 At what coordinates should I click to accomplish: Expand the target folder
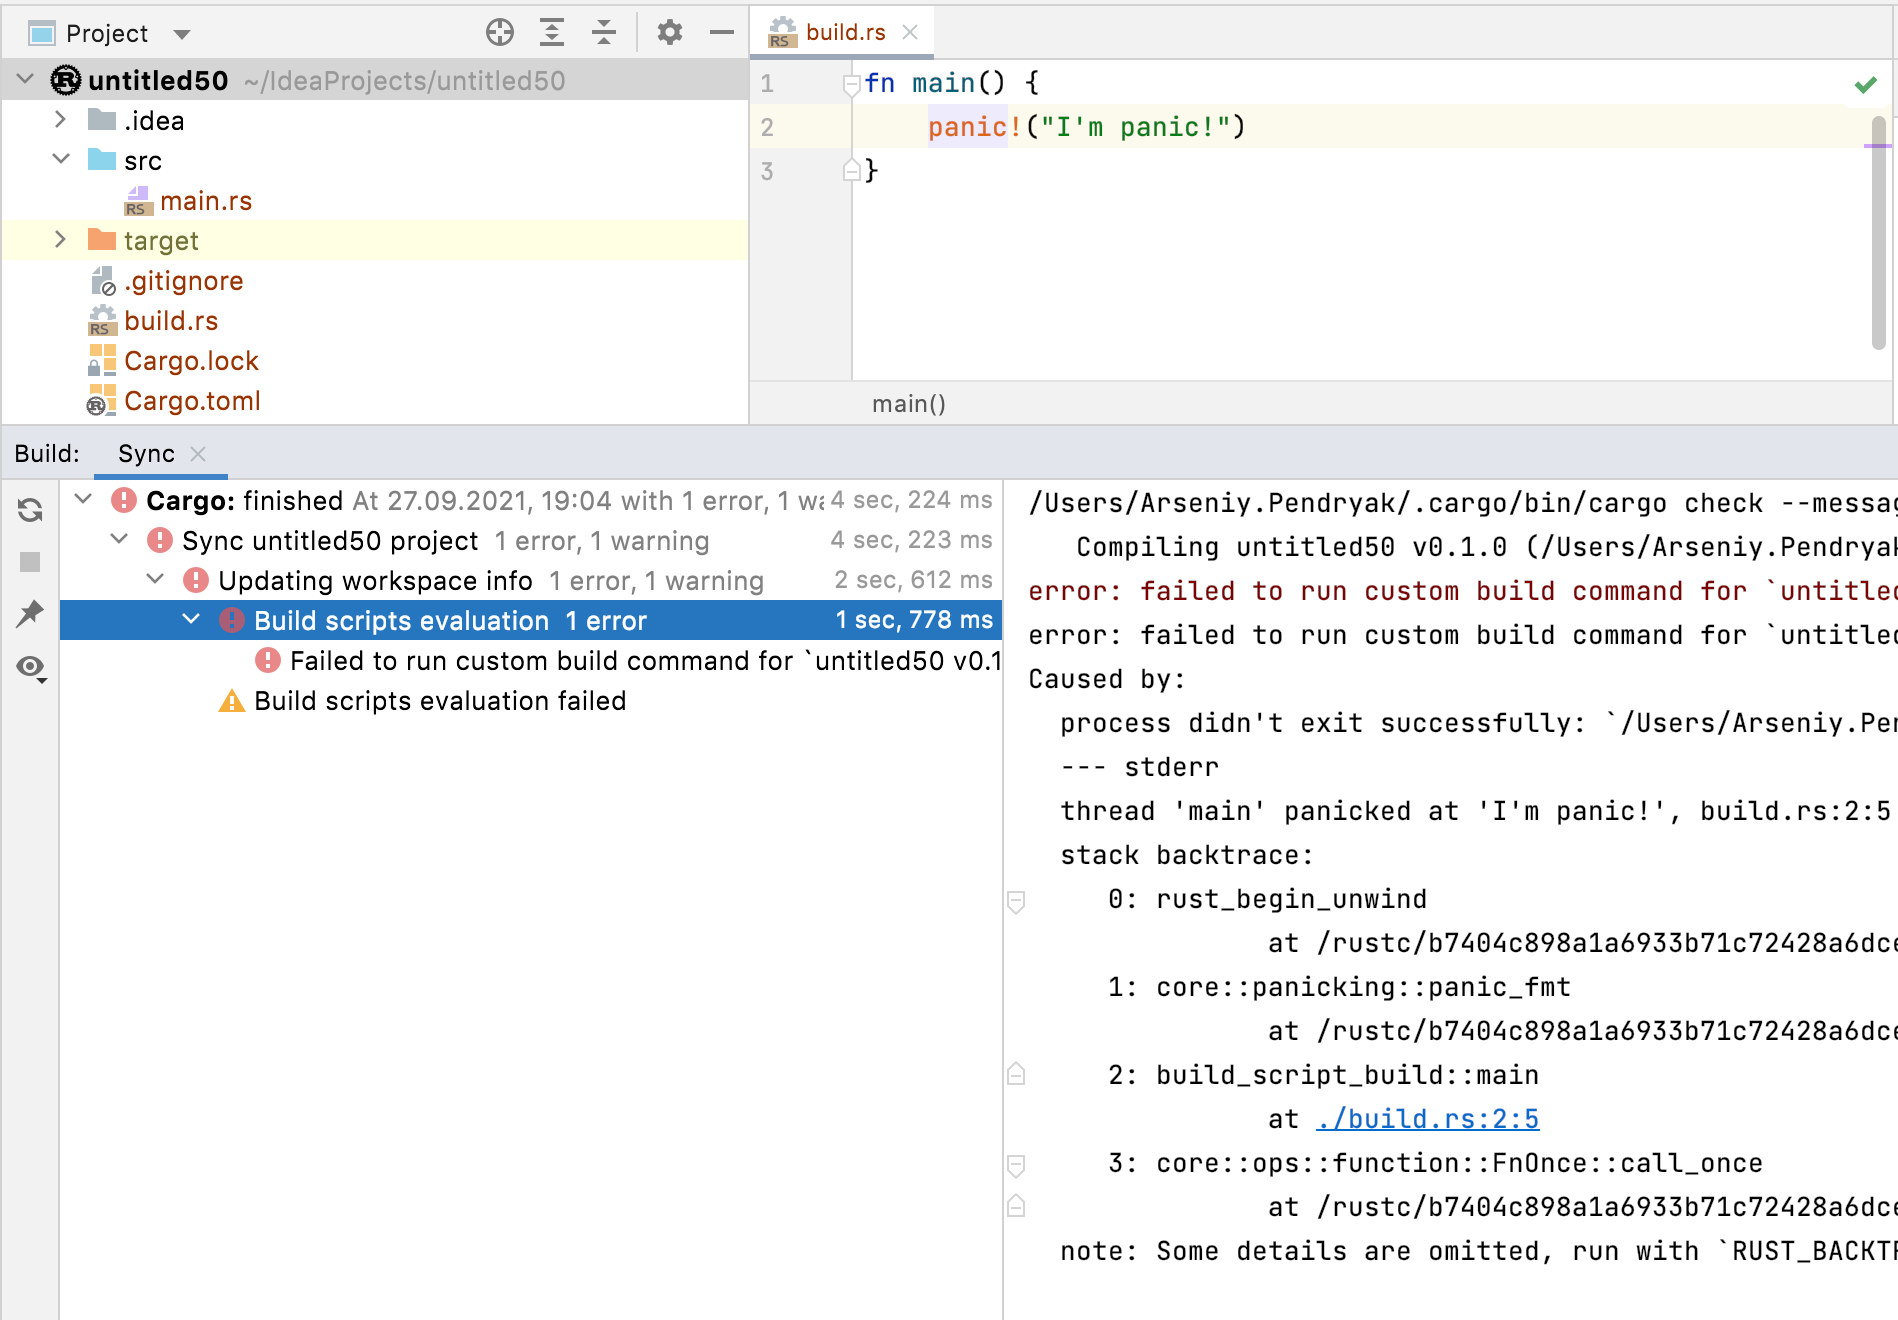[60, 240]
